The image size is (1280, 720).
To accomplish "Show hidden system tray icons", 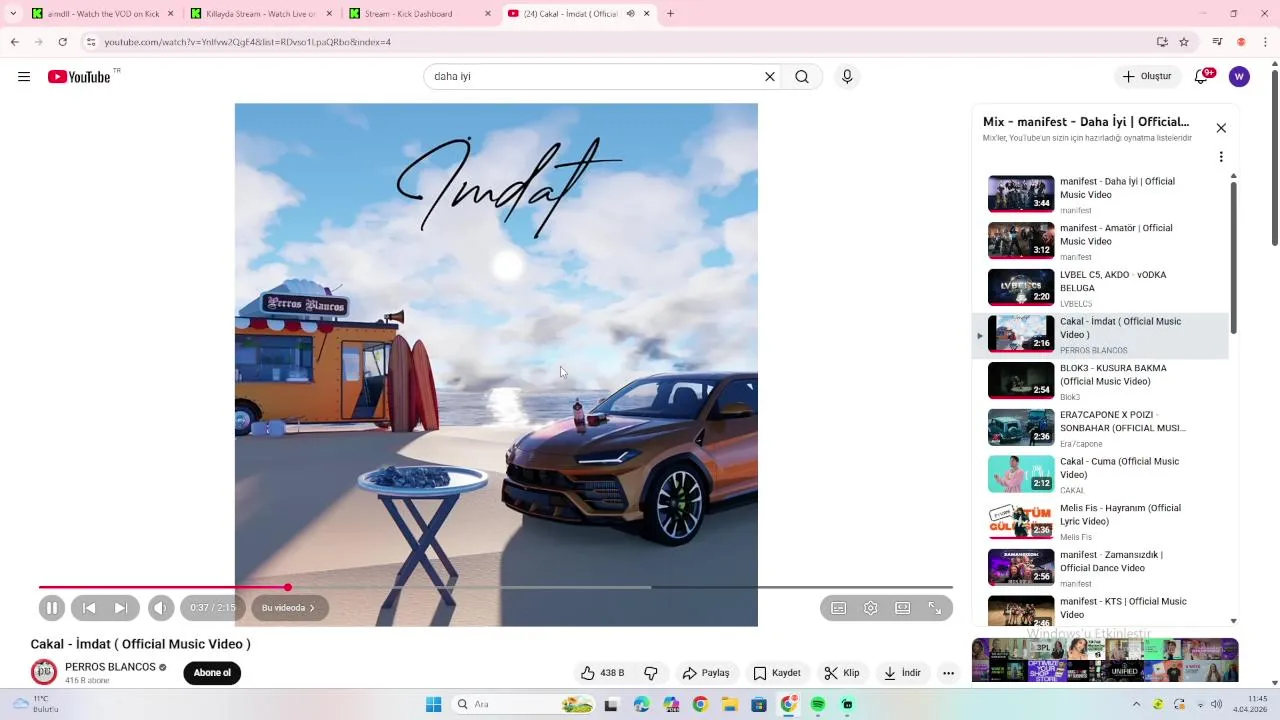I will pyautogui.click(x=1136, y=705).
